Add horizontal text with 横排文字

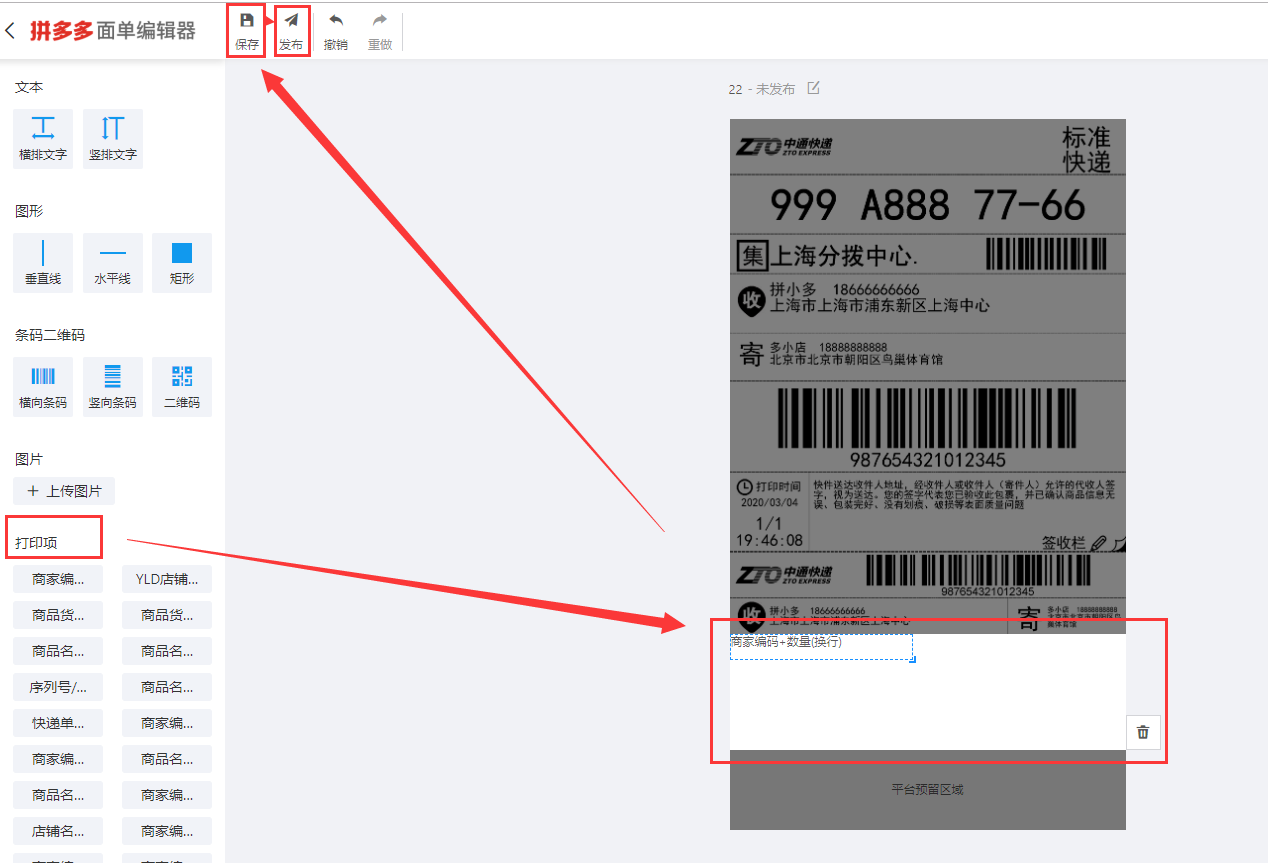(x=43, y=139)
